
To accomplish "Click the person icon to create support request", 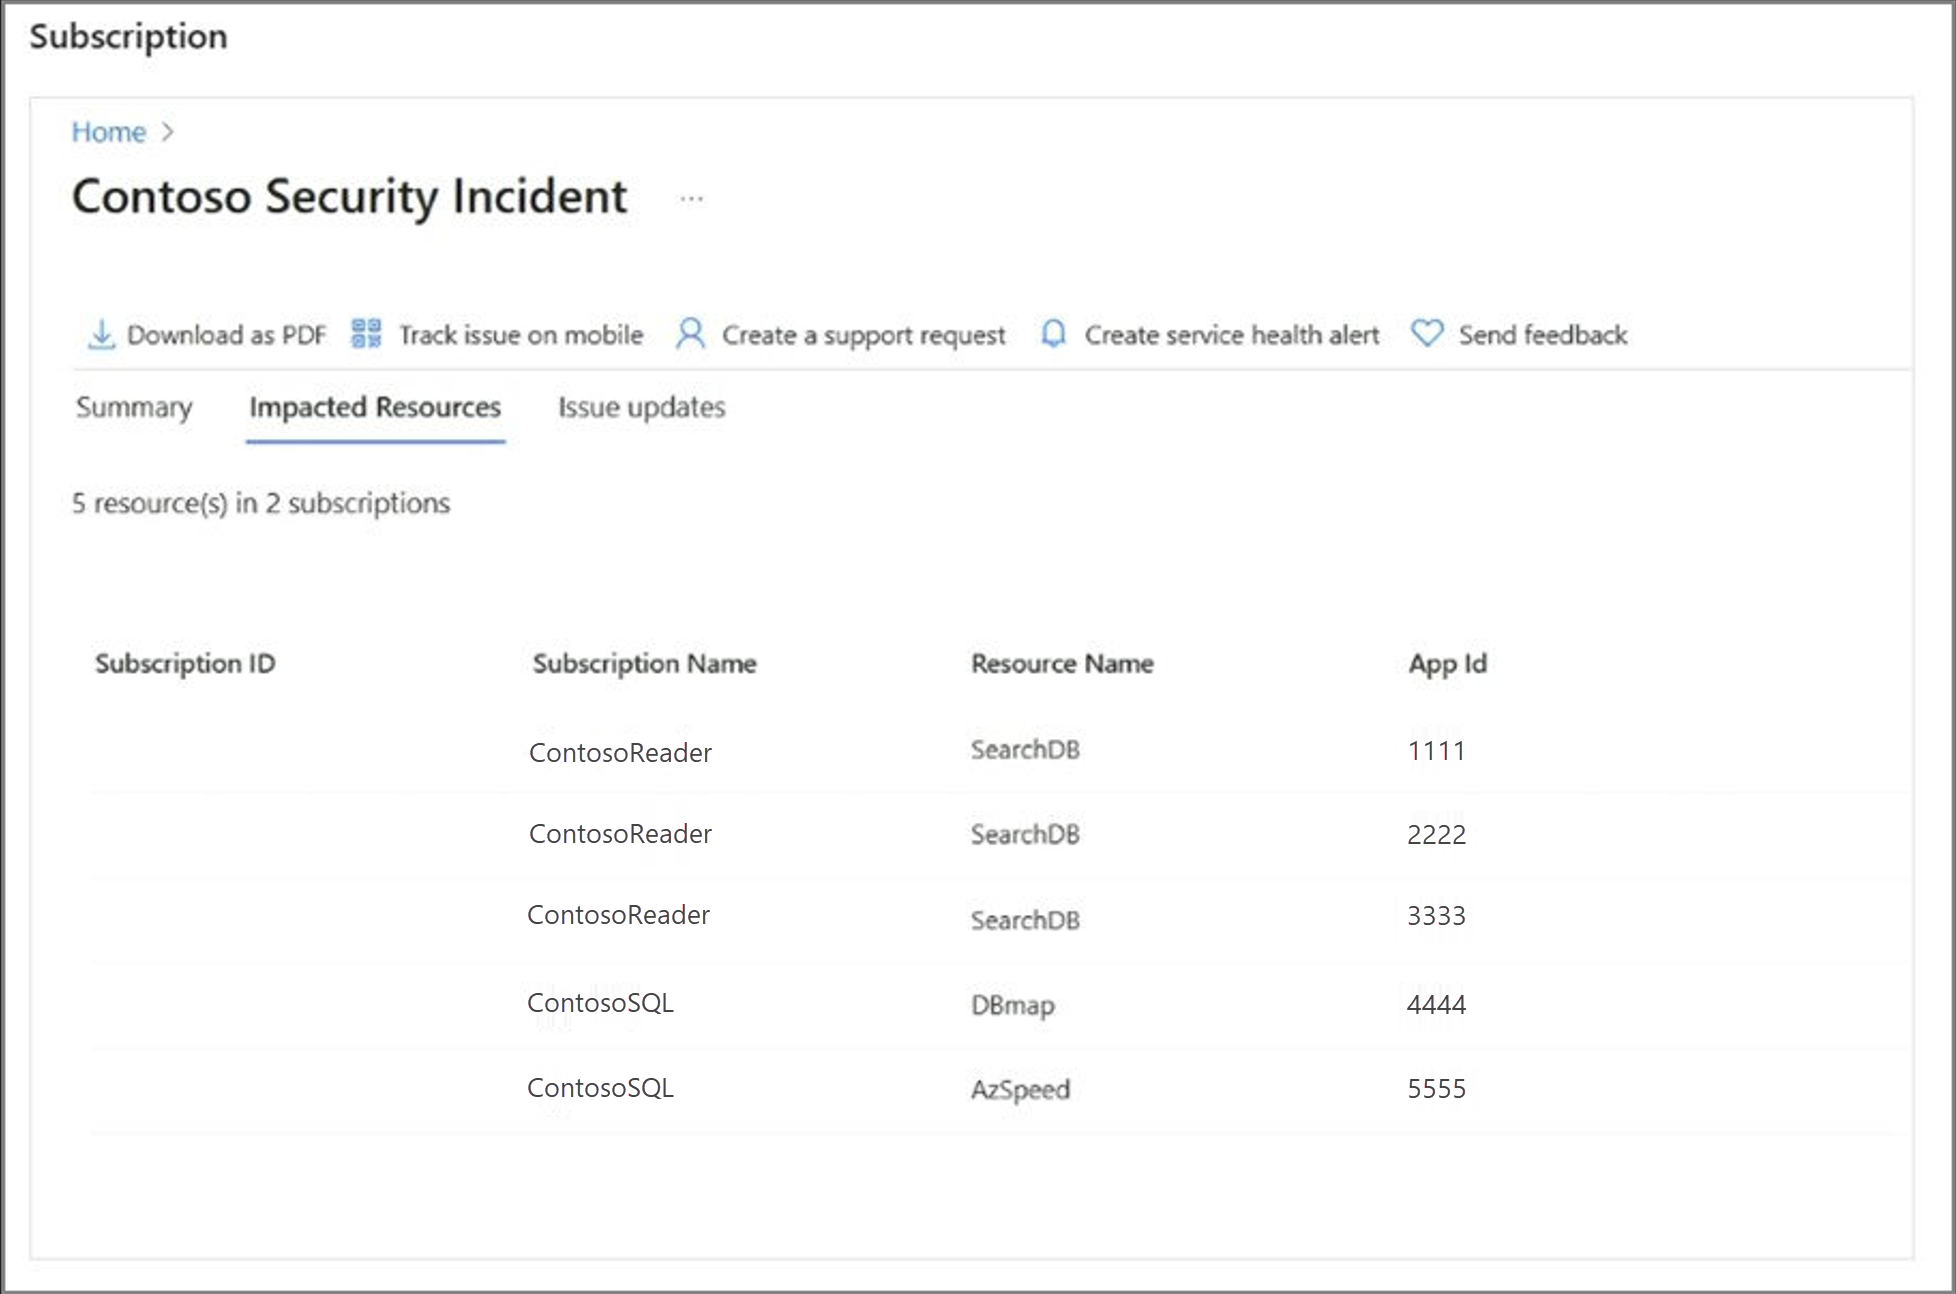I will [x=689, y=334].
